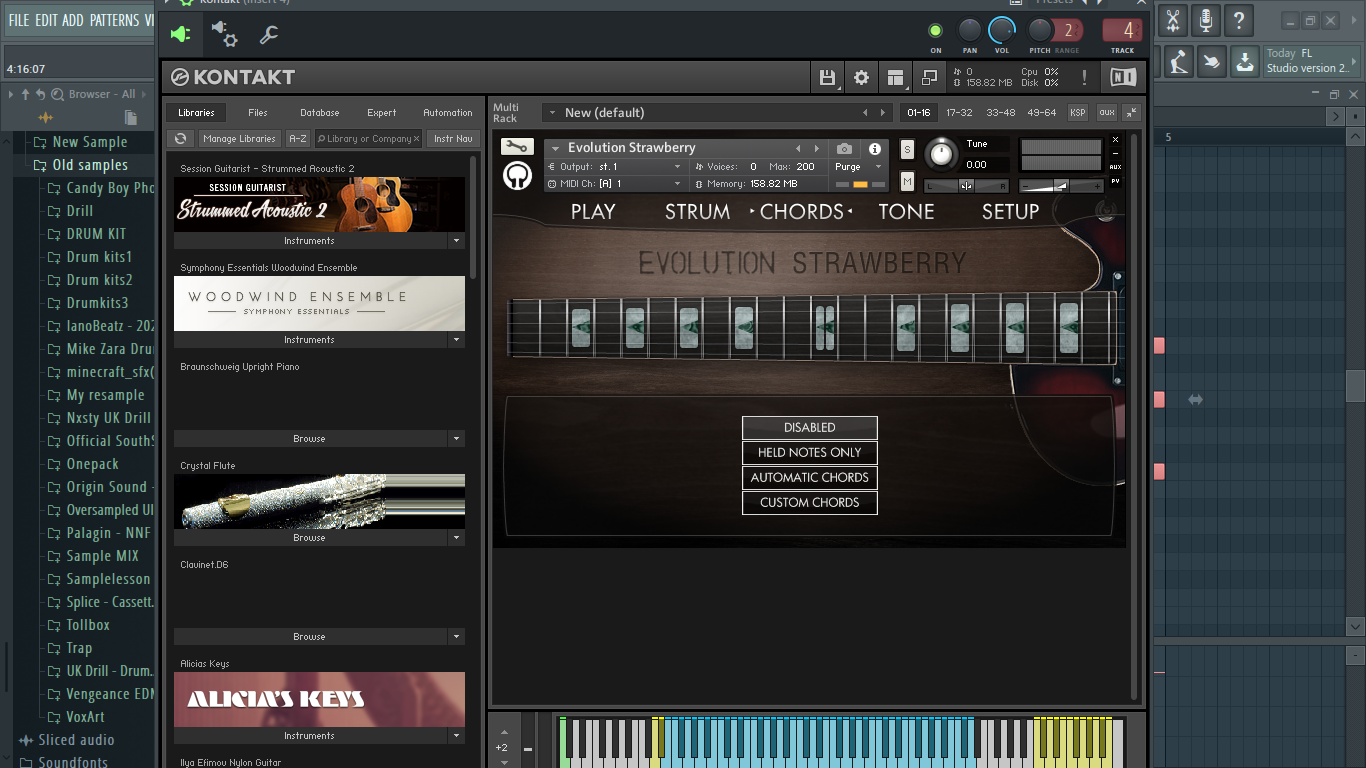Switch to the TONE page
This screenshot has height=768, width=1366.
tap(906, 212)
